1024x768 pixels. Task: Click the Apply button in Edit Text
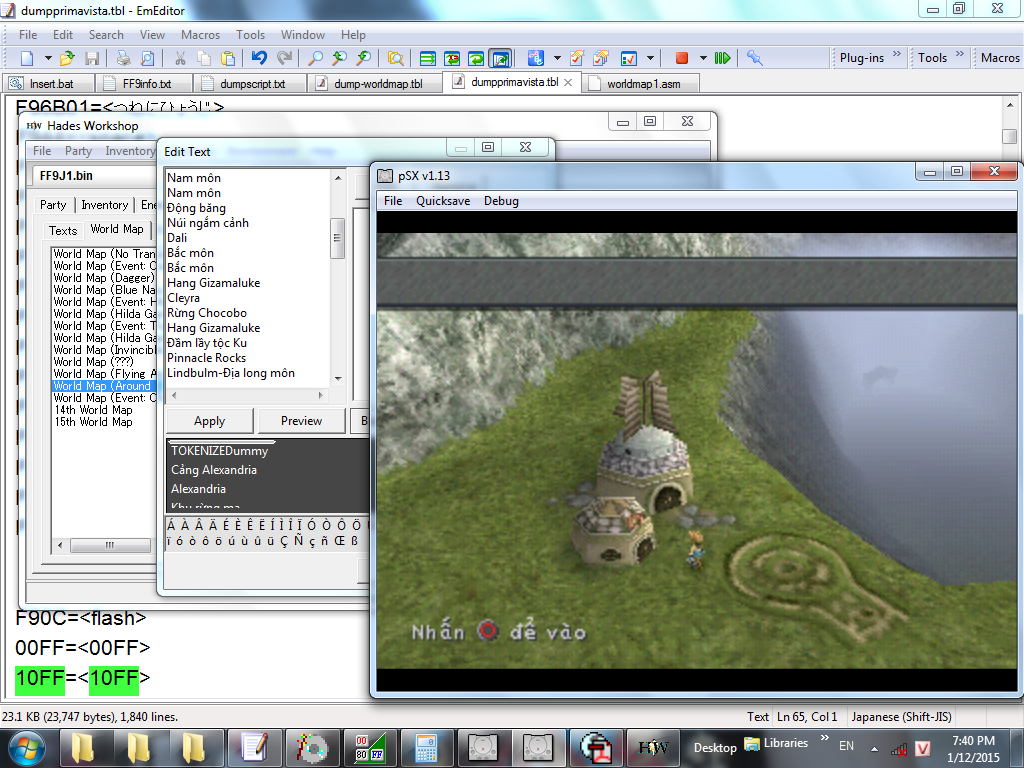pyautogui.click(x=210, y=421)
